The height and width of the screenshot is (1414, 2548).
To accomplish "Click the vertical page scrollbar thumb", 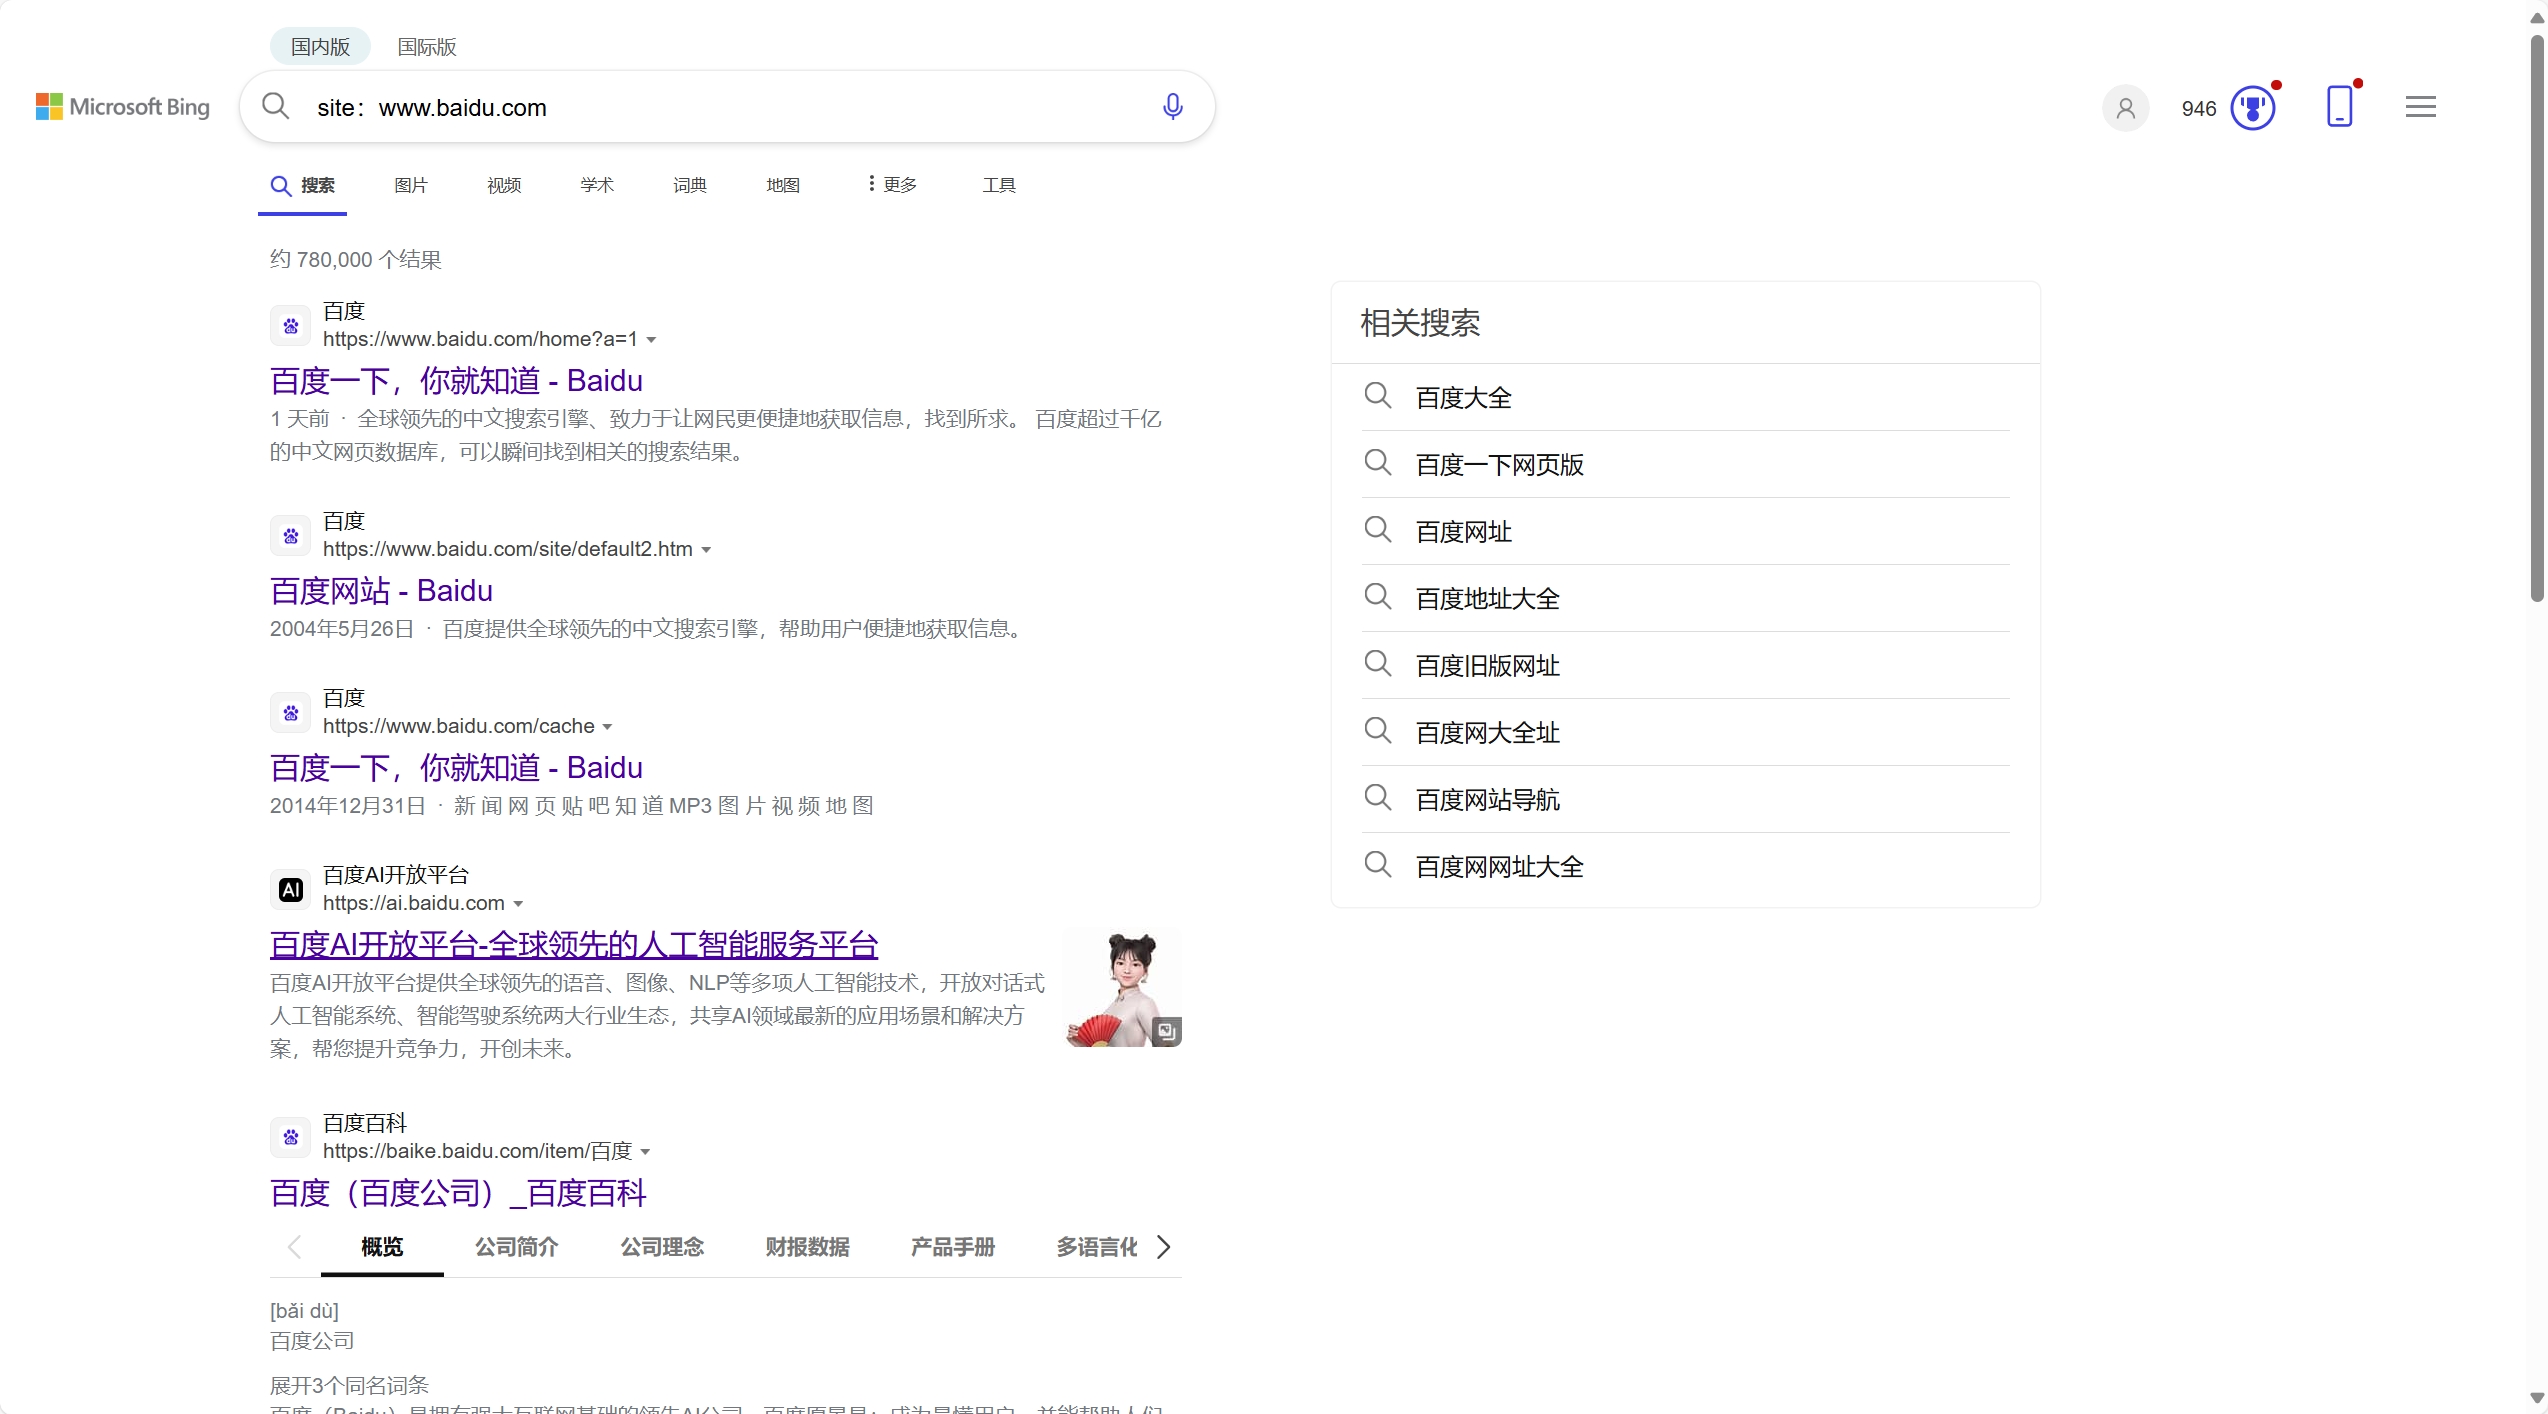I will click(2537, 318).
